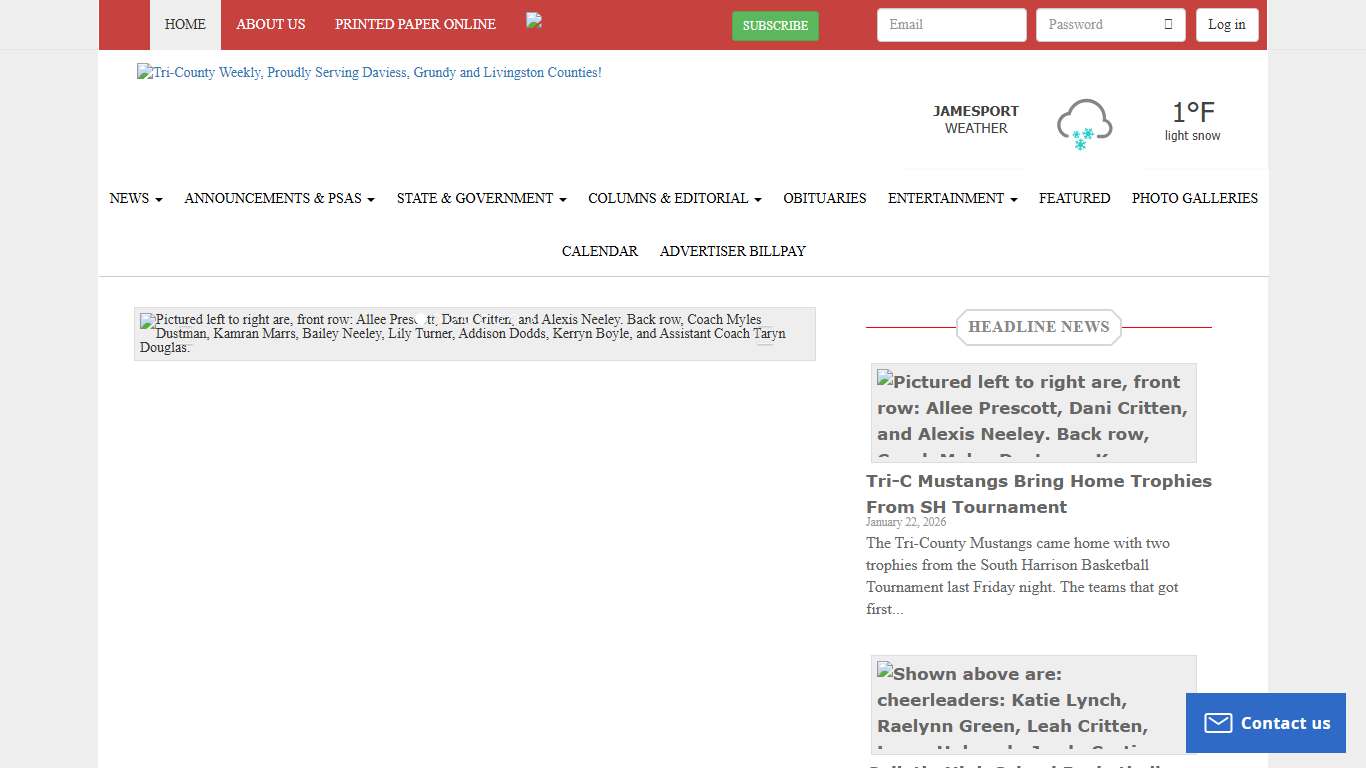Select the About Us tab
This screenshot has width=1366, height=768.
coord(270,24)
